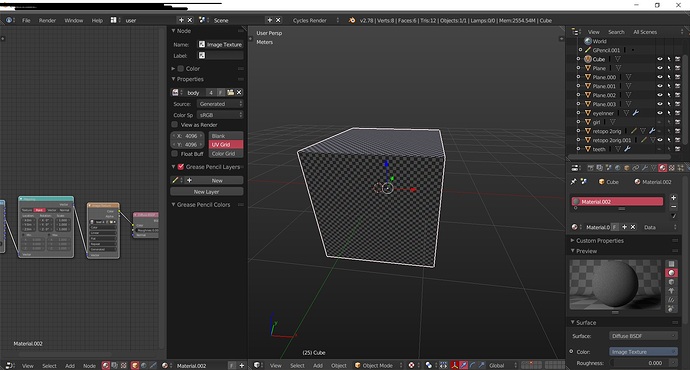Collapse the material Preview panel
The width and height of the screenshot is (690, 370).
point(573,251)
